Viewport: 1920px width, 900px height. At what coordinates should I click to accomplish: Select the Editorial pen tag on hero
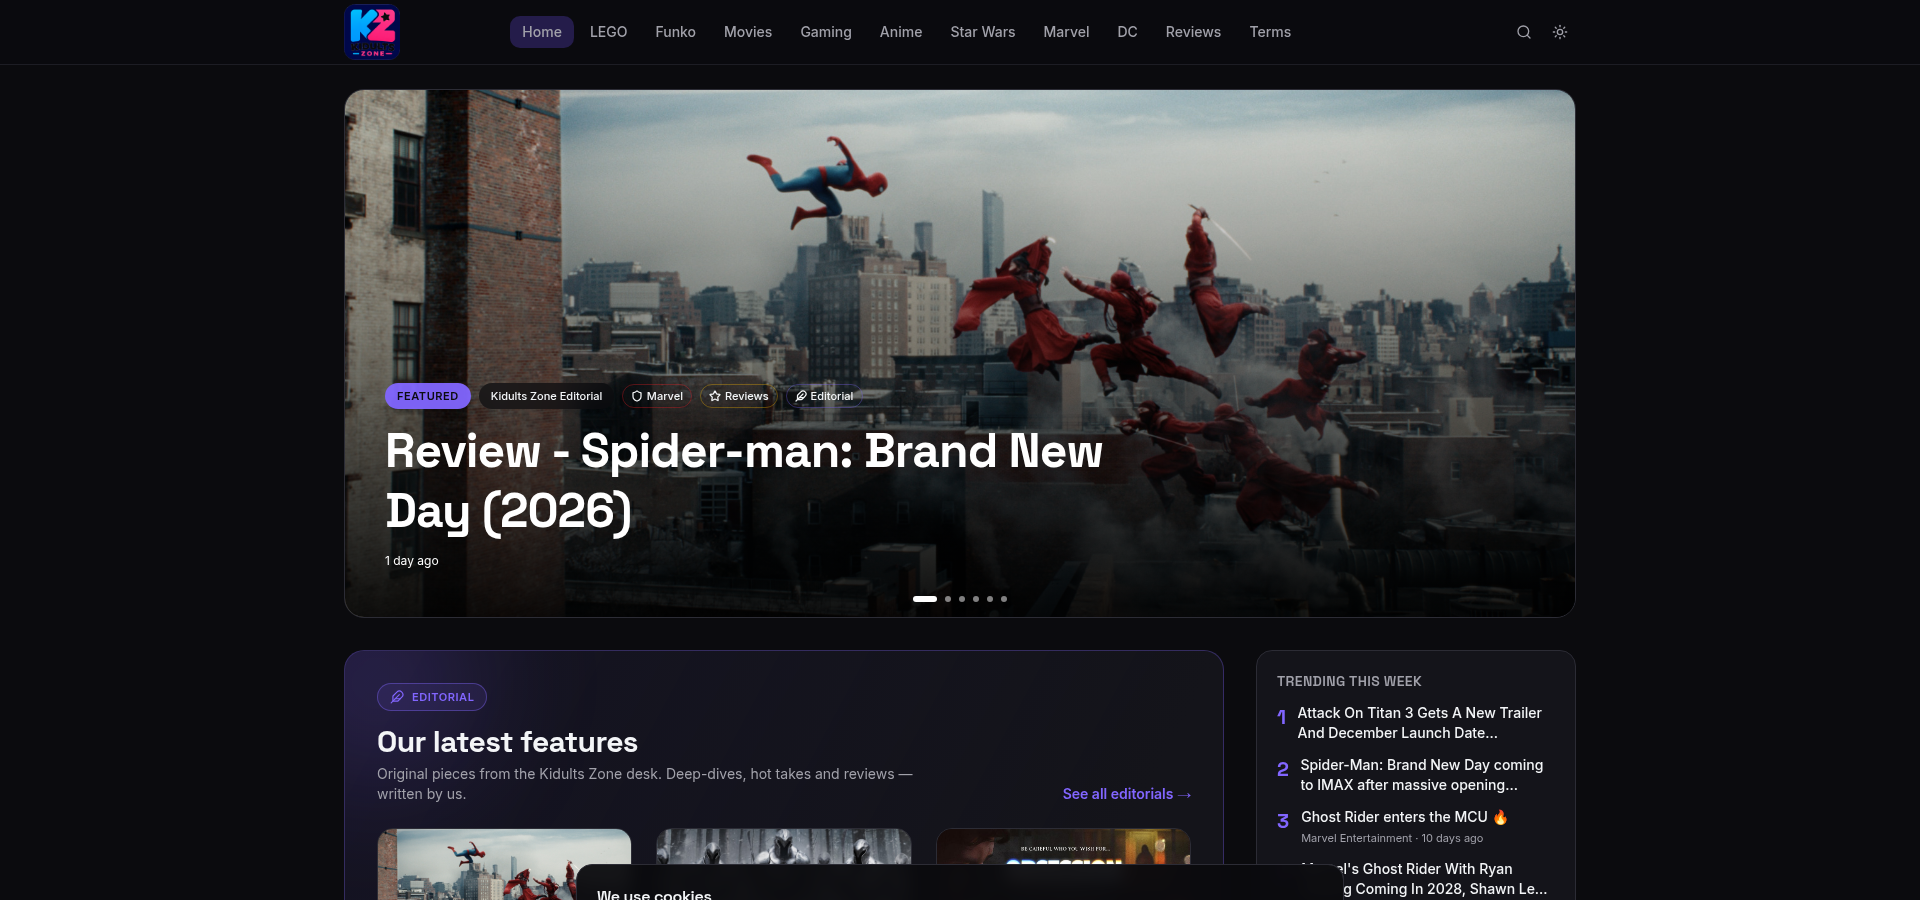tap(824, 396)
